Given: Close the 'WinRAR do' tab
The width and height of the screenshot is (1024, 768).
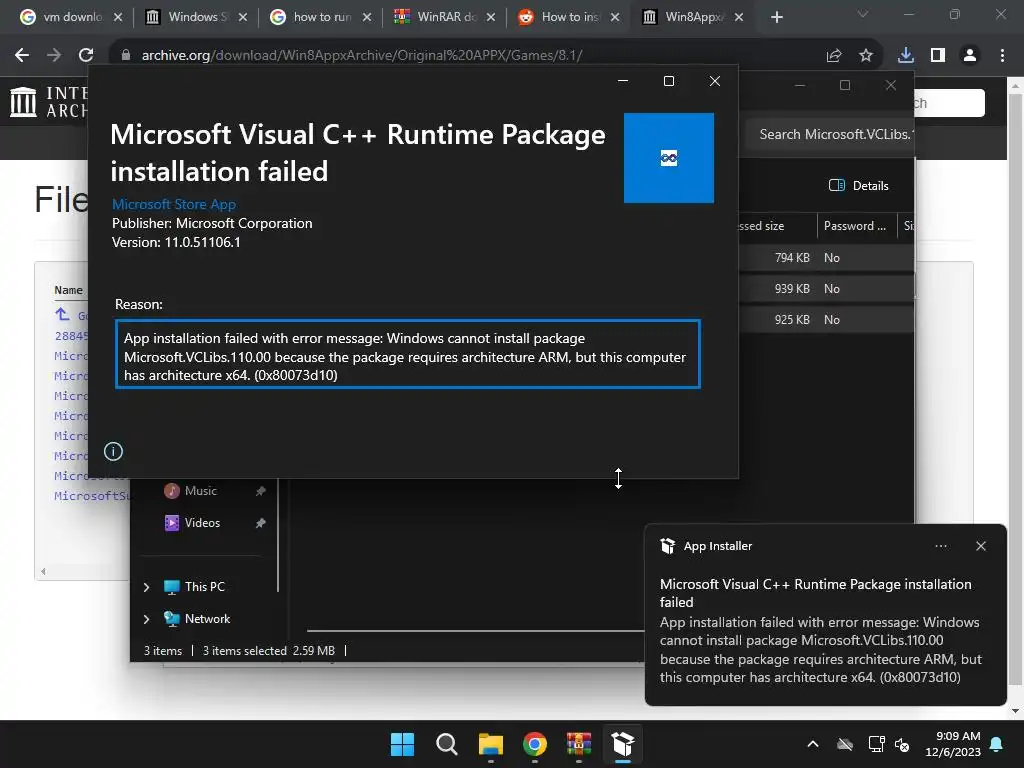Looking at the screenshot, I should click(490, 17).
